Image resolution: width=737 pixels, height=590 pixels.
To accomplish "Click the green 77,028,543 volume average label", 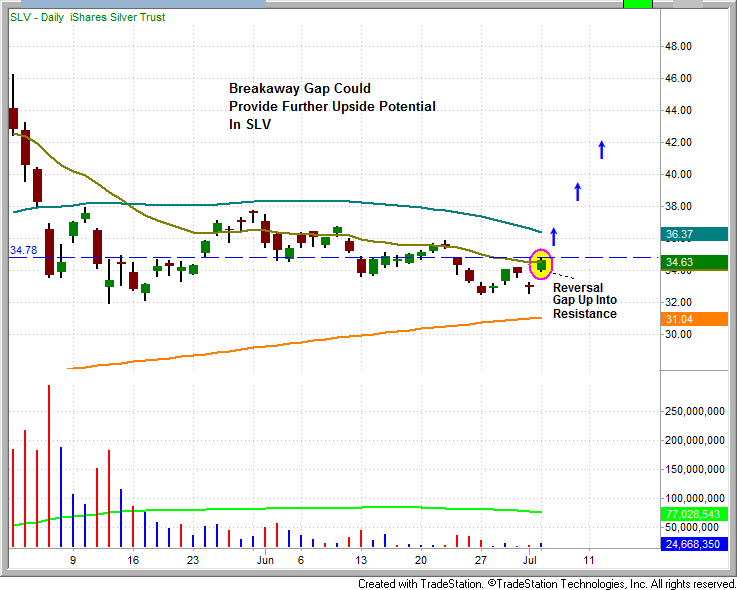I will tap(692, 513).
